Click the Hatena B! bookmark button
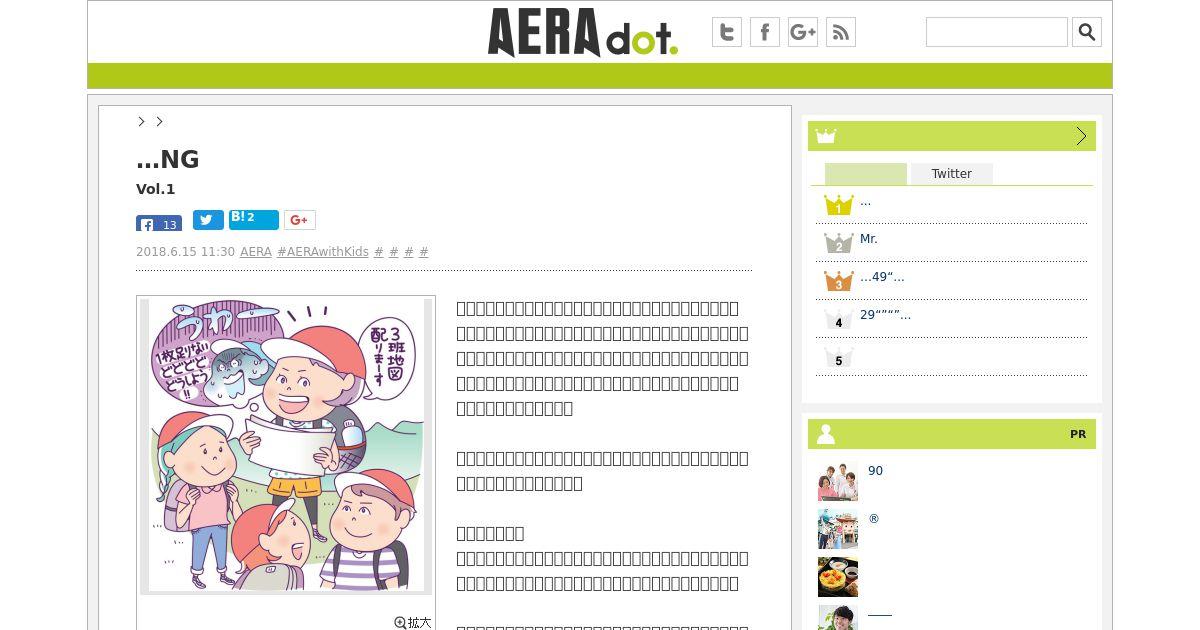The width and height of the screenshot is (1200, 630). (254, 220)
